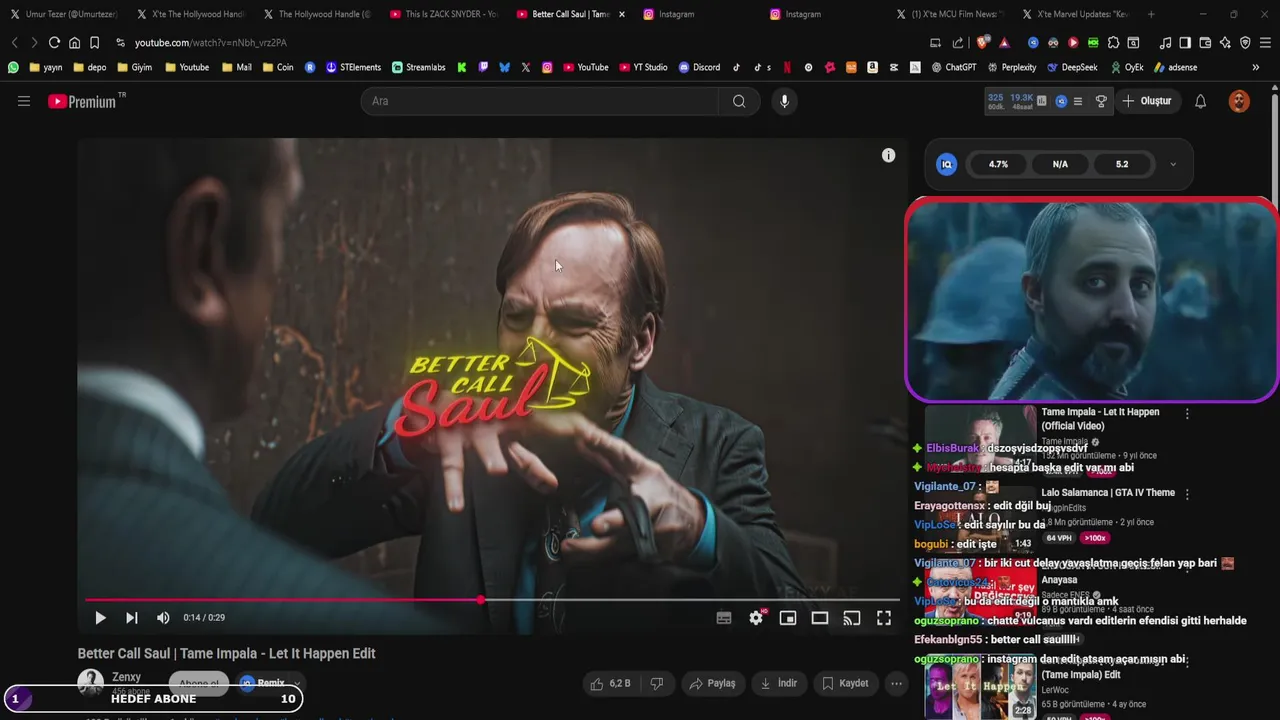
Task: Switch to This Is ZACK SNYDER tab
Action: pyautogui.click(x=442, y=14)
